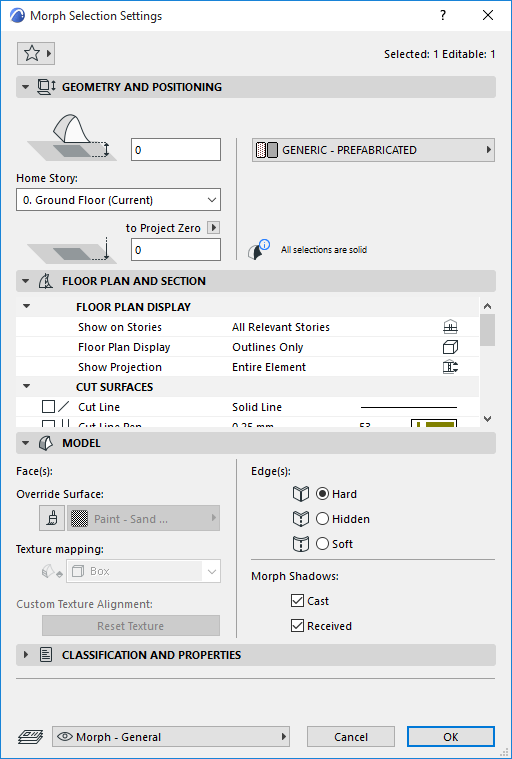Select the Soft edge radio button
The image size is (512, 759).
322,544
